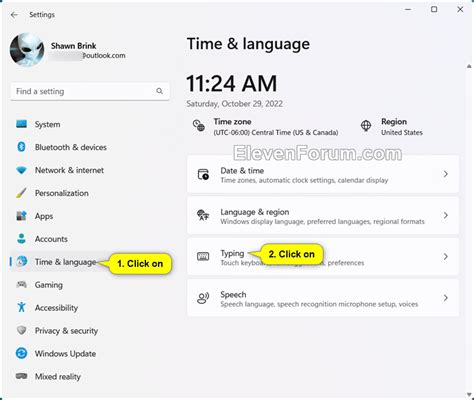The image size is (474, 400).
Task: Open the Apps category label
Action: pyautogui.click(x=44, y=216)
